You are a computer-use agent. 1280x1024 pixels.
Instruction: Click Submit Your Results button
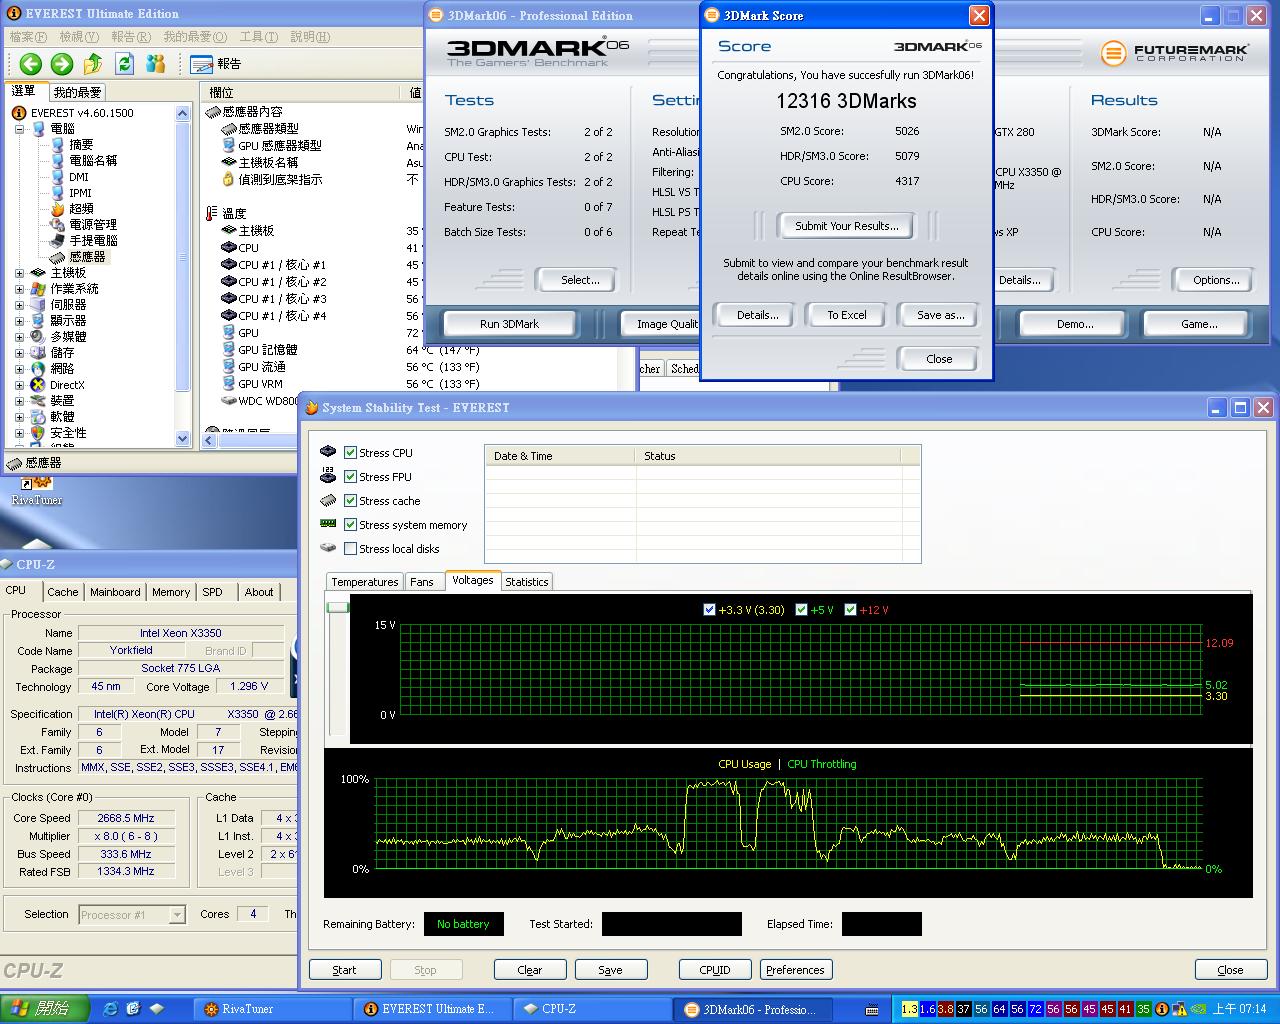coord(846,226)
